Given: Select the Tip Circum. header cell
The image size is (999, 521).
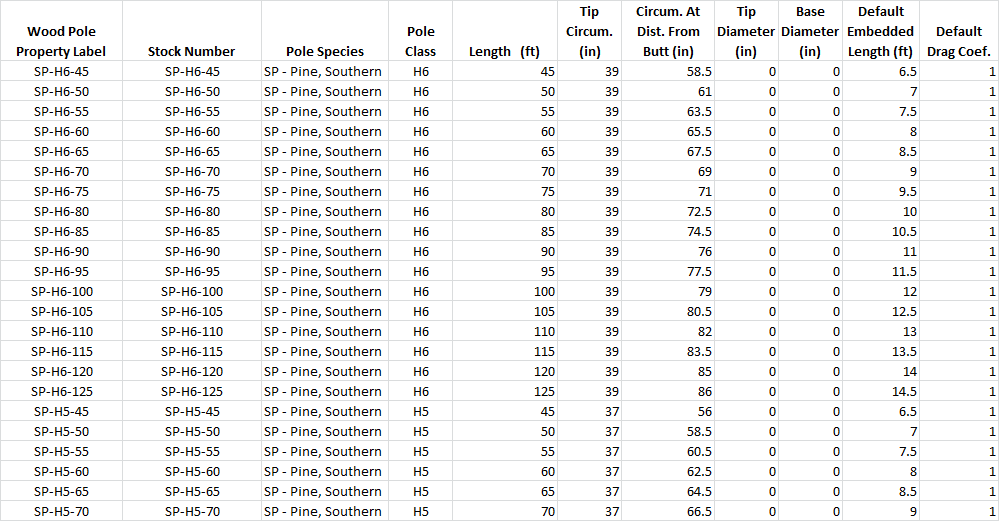Looking at the screenshot, I should (x=589, y=31).
